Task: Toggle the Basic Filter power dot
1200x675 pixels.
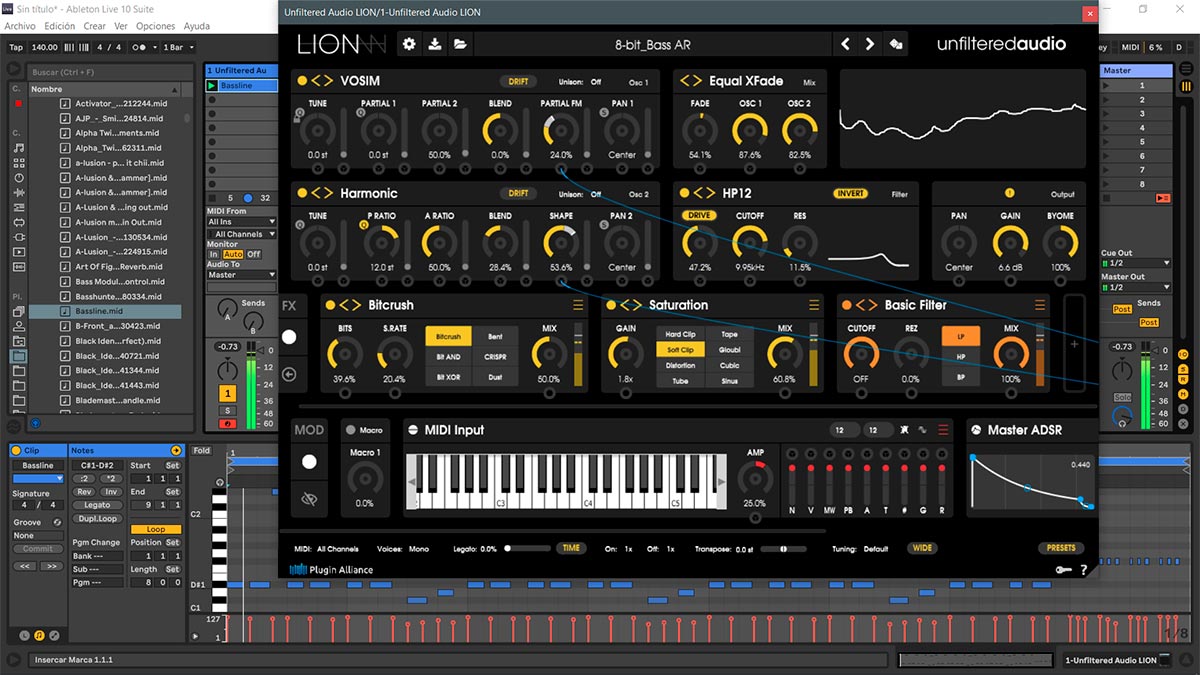Action: click(846, 305)
